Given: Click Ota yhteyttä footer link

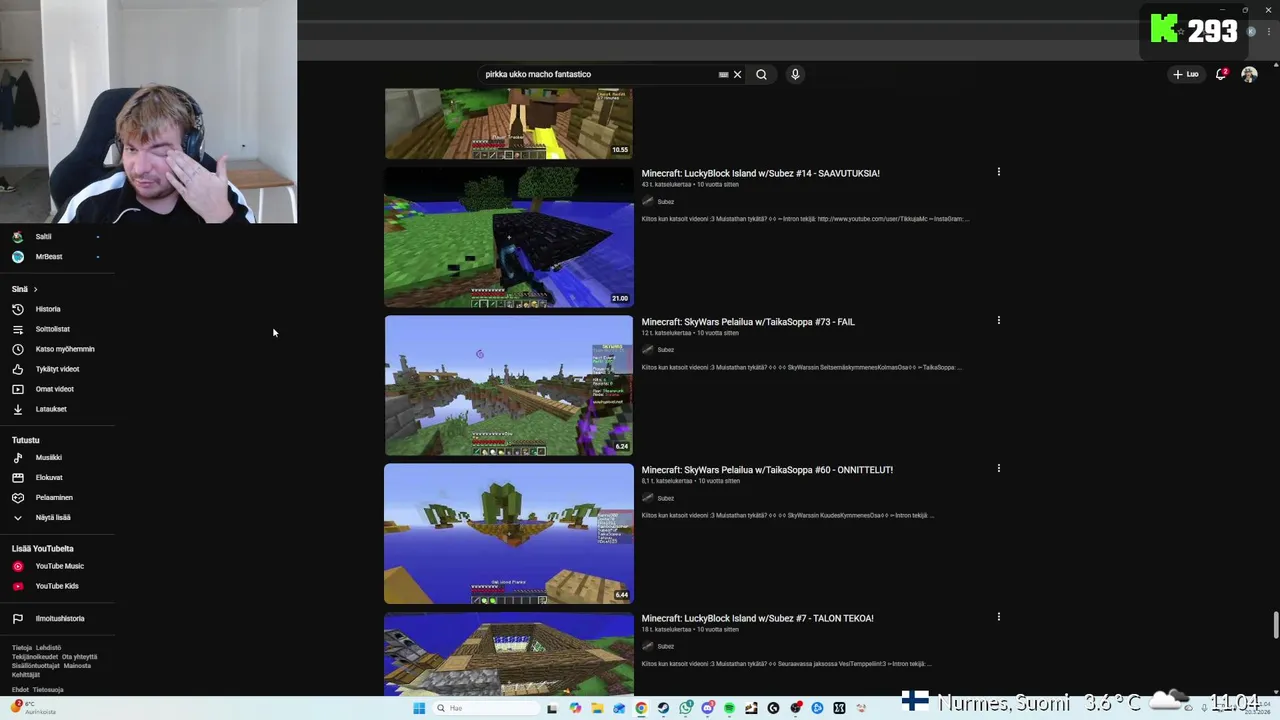Looking at the screenshot, I should (x=79, y=657).
